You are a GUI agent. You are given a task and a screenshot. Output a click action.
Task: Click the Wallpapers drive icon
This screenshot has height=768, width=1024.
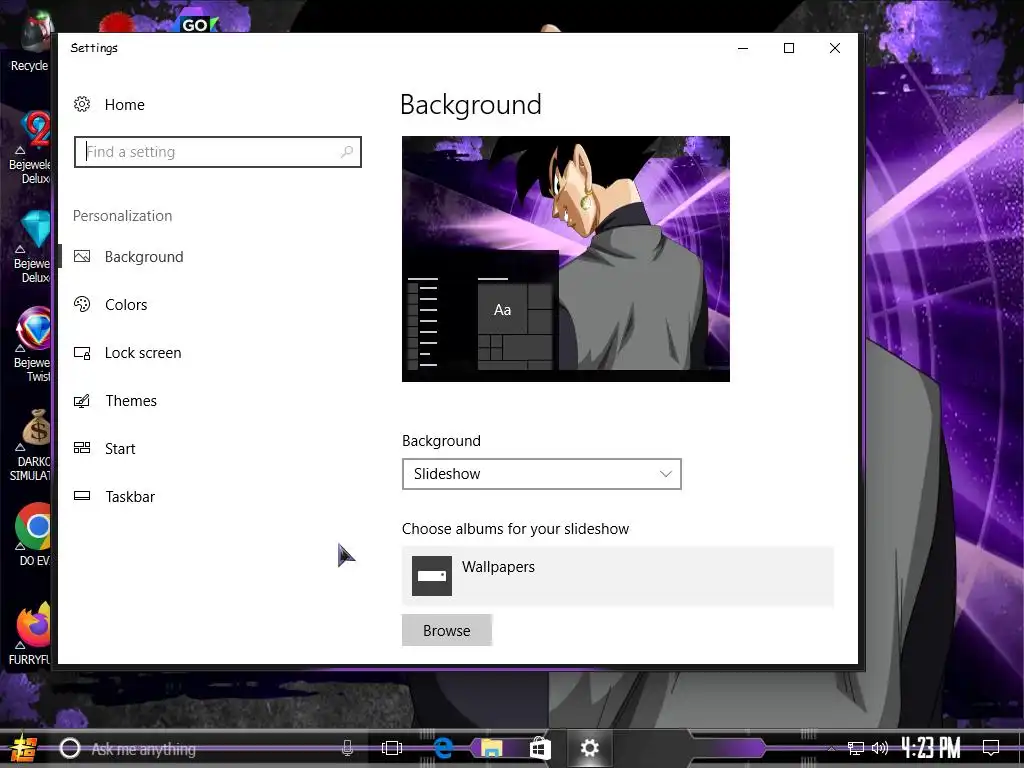(x=432, y=576)
